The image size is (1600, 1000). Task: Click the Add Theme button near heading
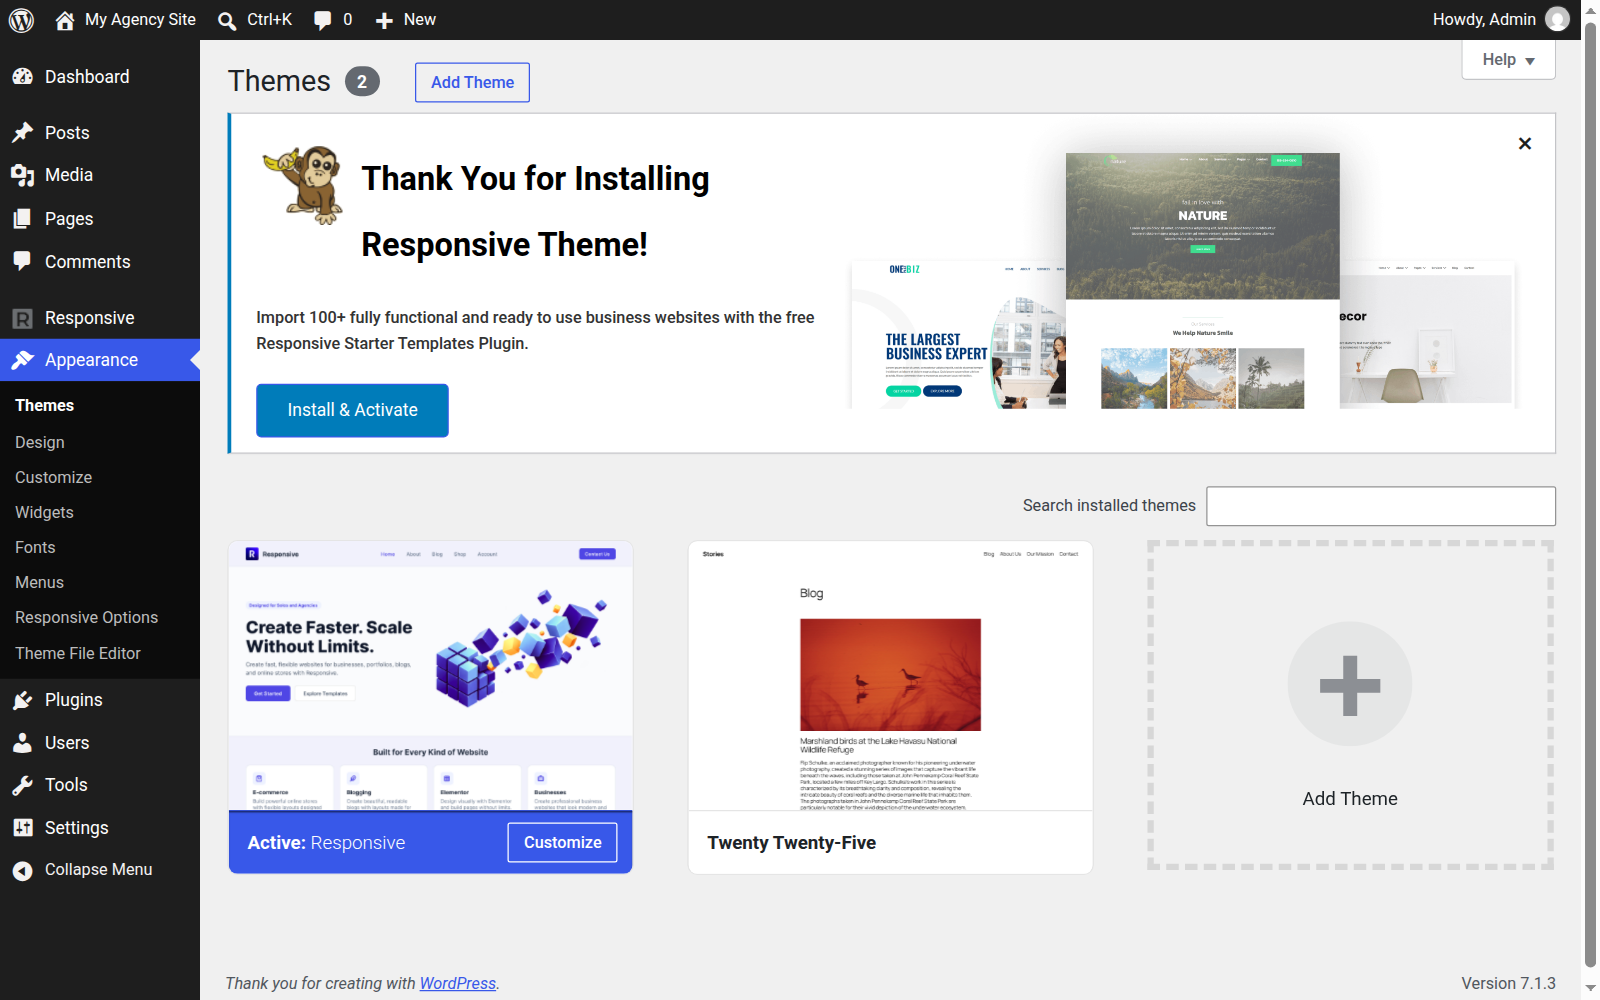pos(472,83)
